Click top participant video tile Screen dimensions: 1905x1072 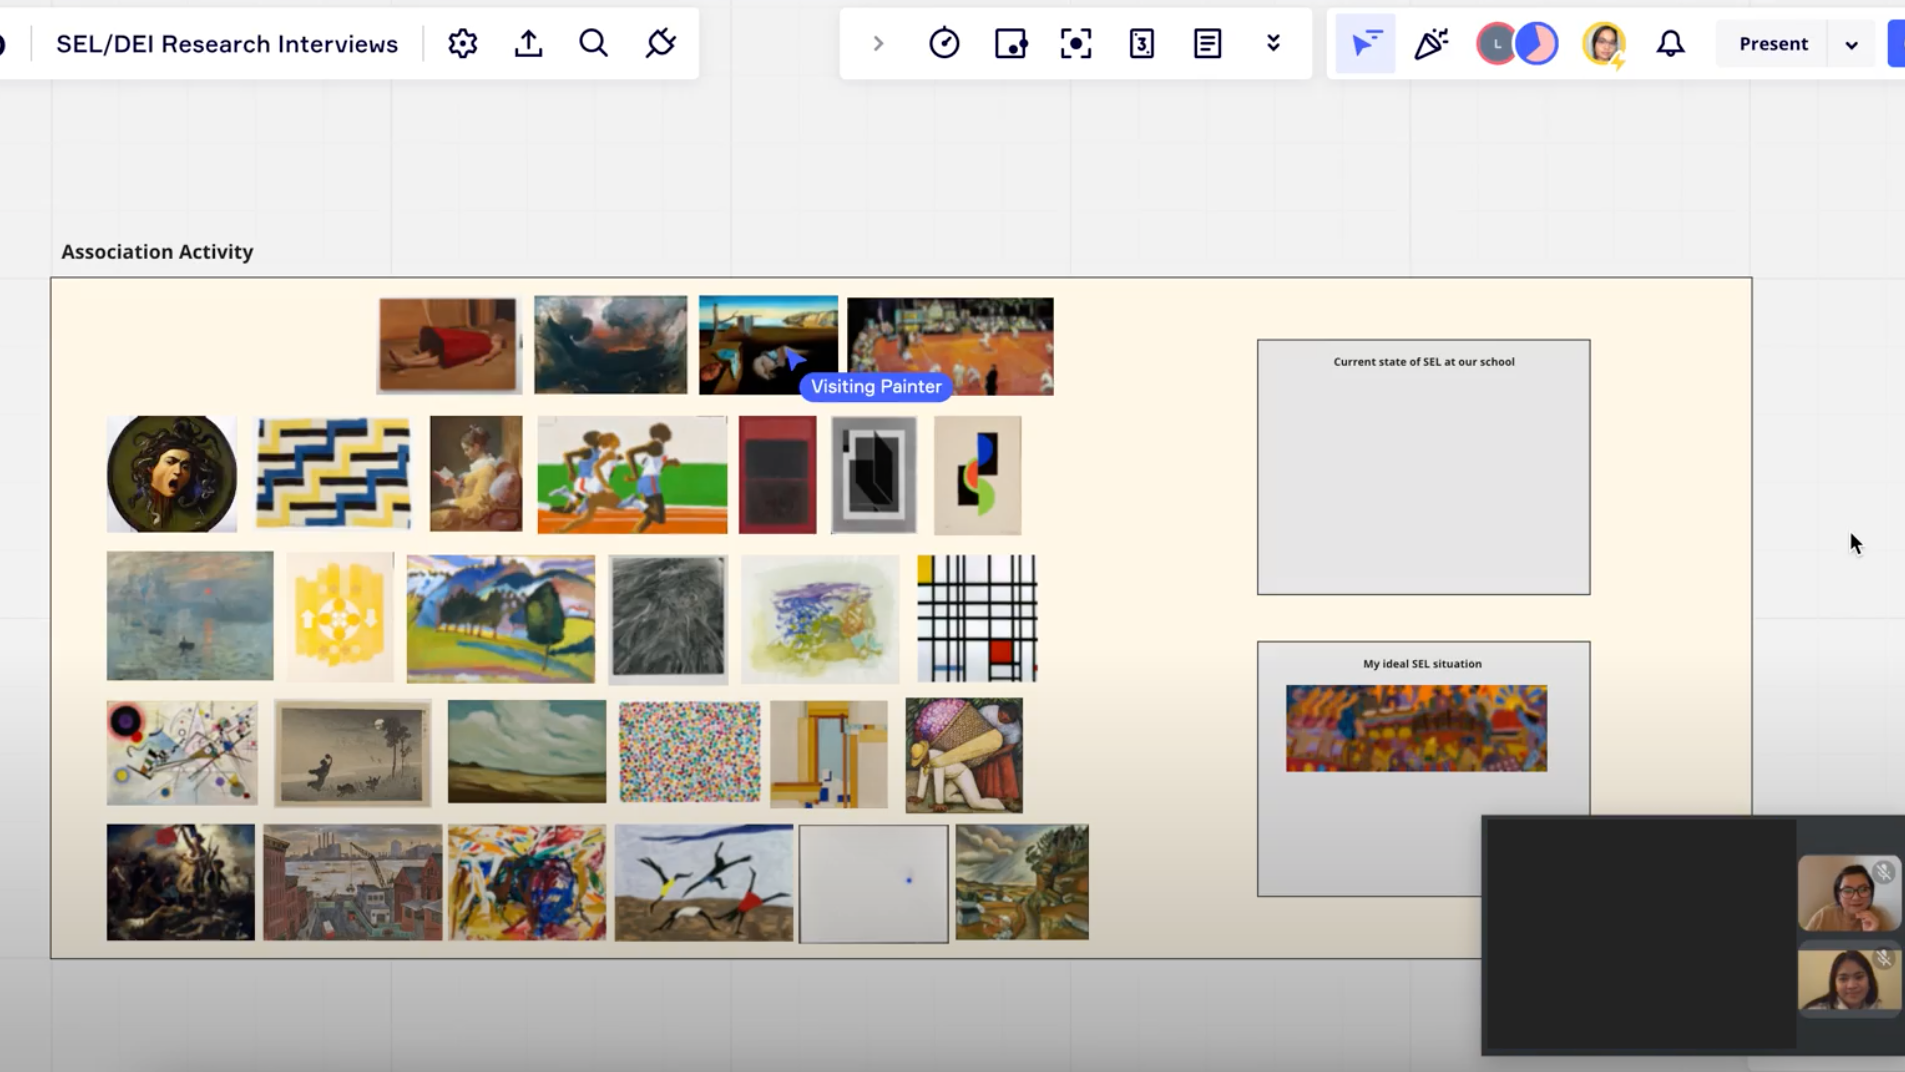point(1849,893)
